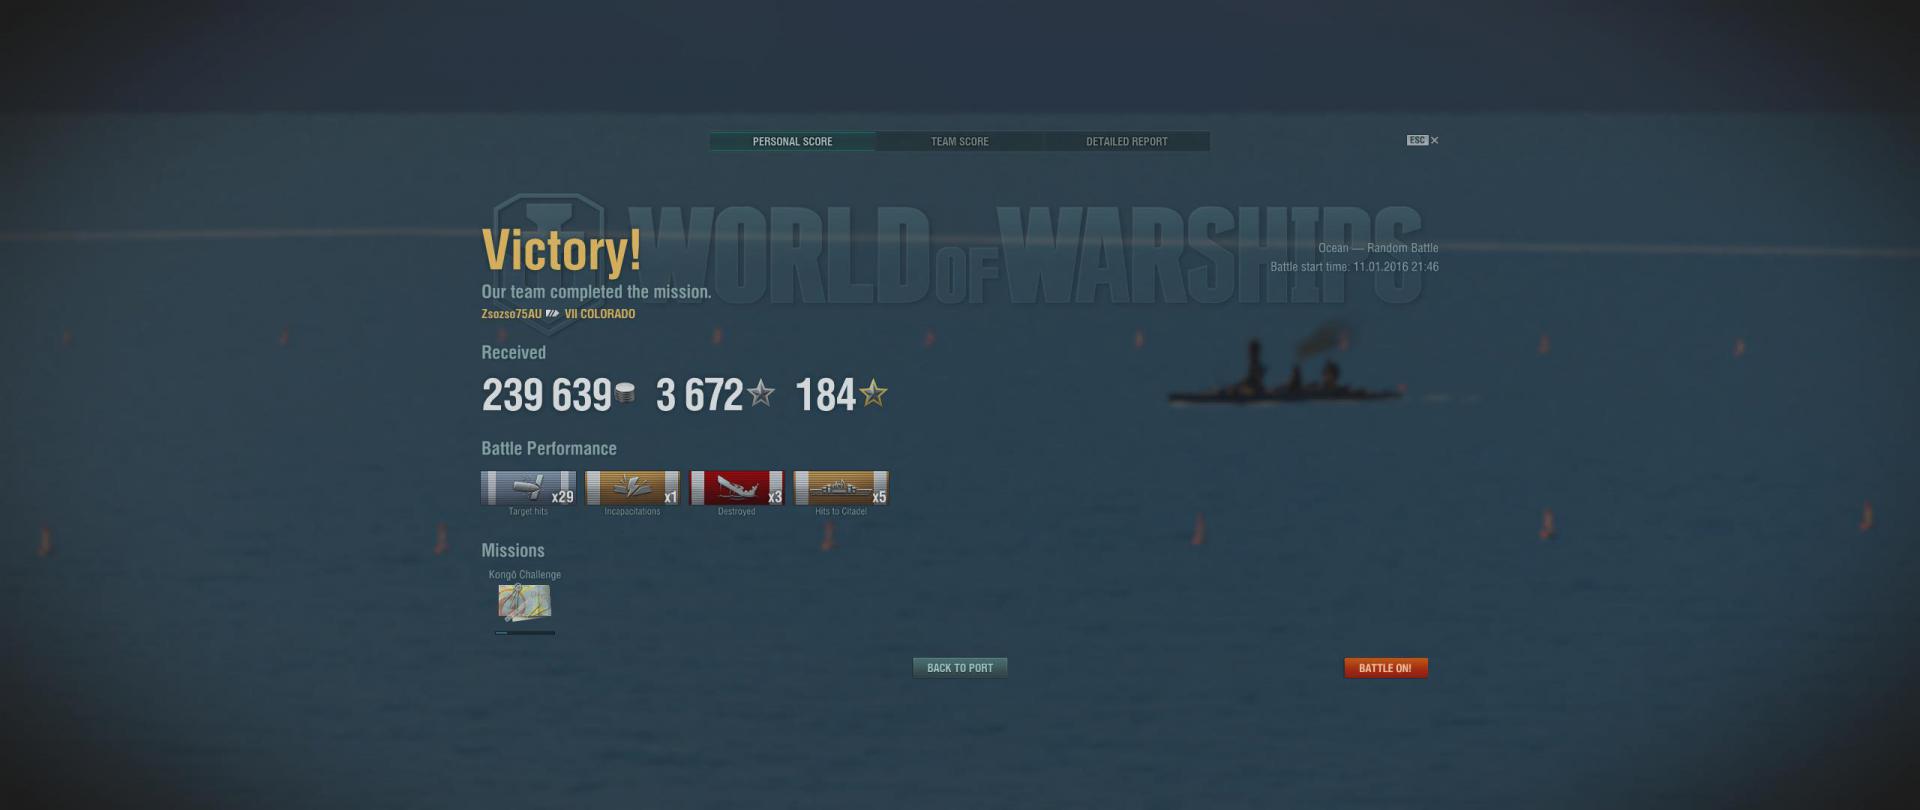This screenshot has height=810, width=1920.
Task: Click the silver credits coin icon
Action: pos(626,393)
